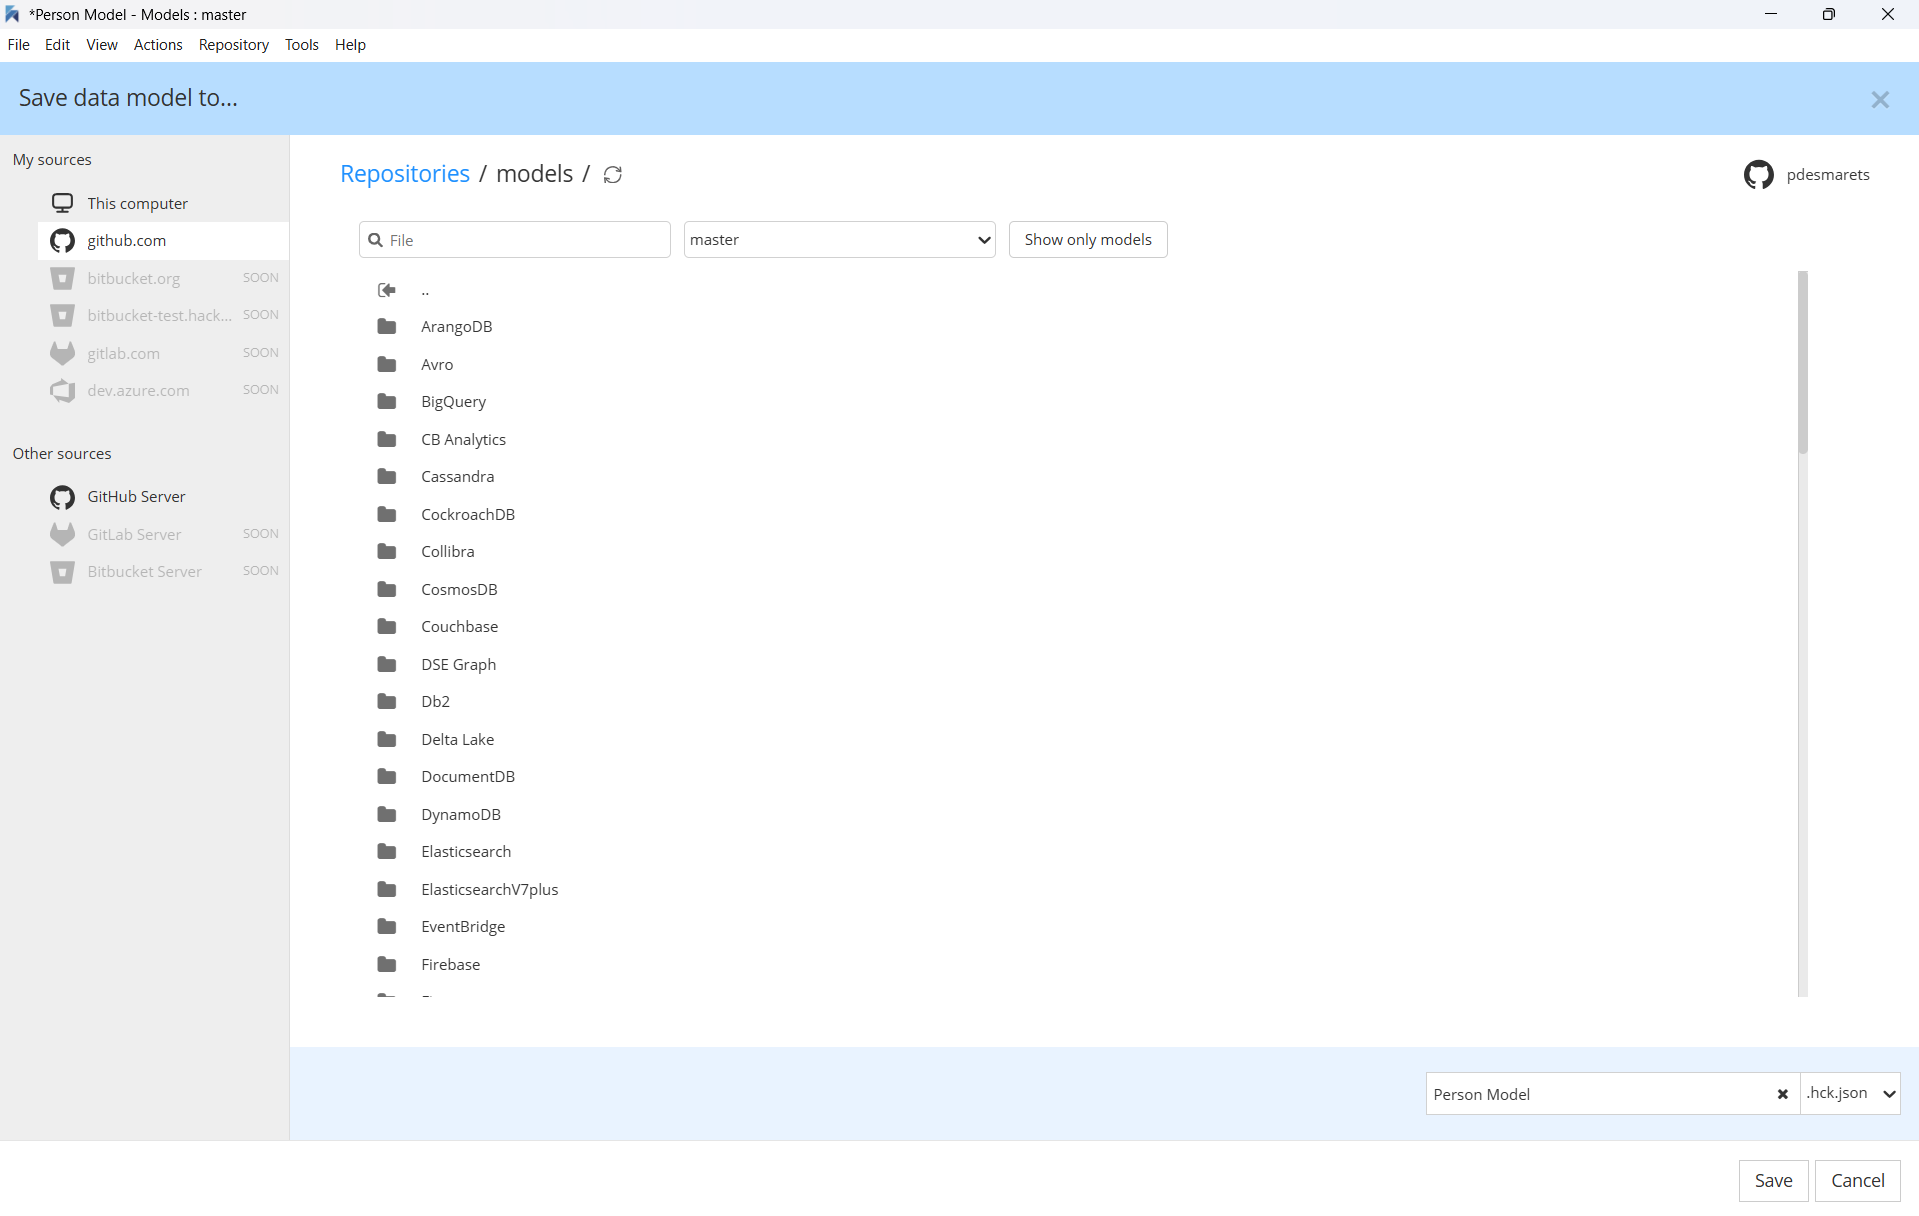This screenshot has width=1919, height=1216.
Task: Click the This computer monitor icon
Action: (x=62, y=203)
